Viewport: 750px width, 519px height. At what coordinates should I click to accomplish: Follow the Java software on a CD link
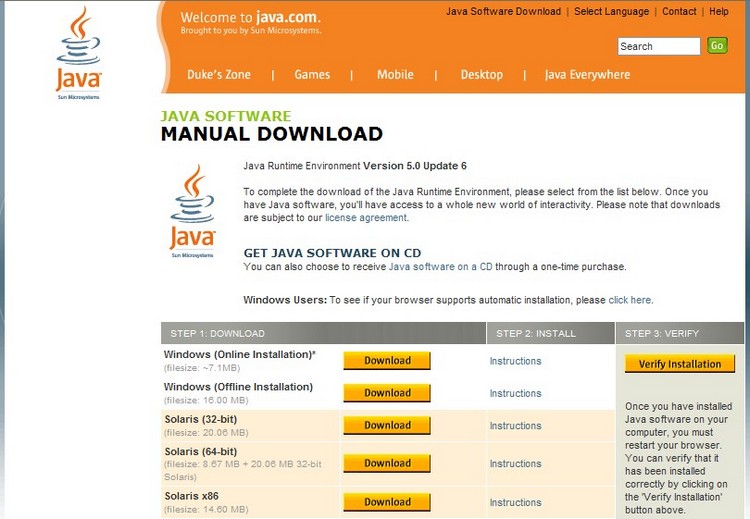(x=441, y=266)
